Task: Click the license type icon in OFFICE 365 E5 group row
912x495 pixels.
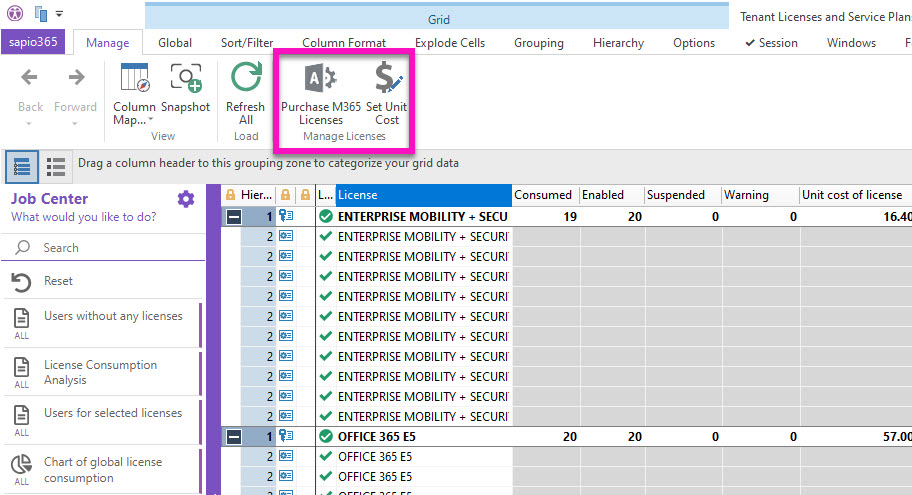Action: click(286, 436)
